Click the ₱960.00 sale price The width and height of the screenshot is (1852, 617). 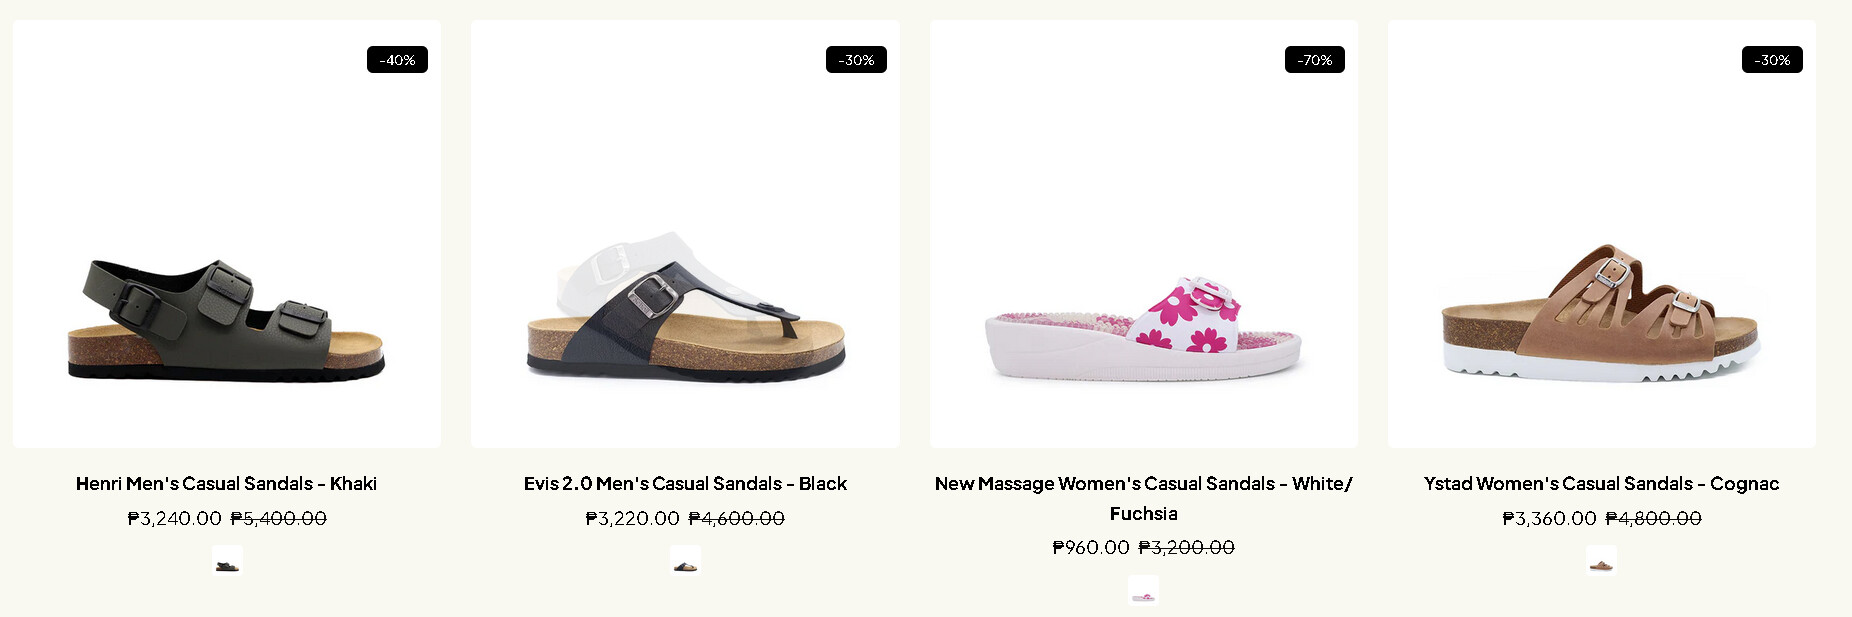(1091, 548)
